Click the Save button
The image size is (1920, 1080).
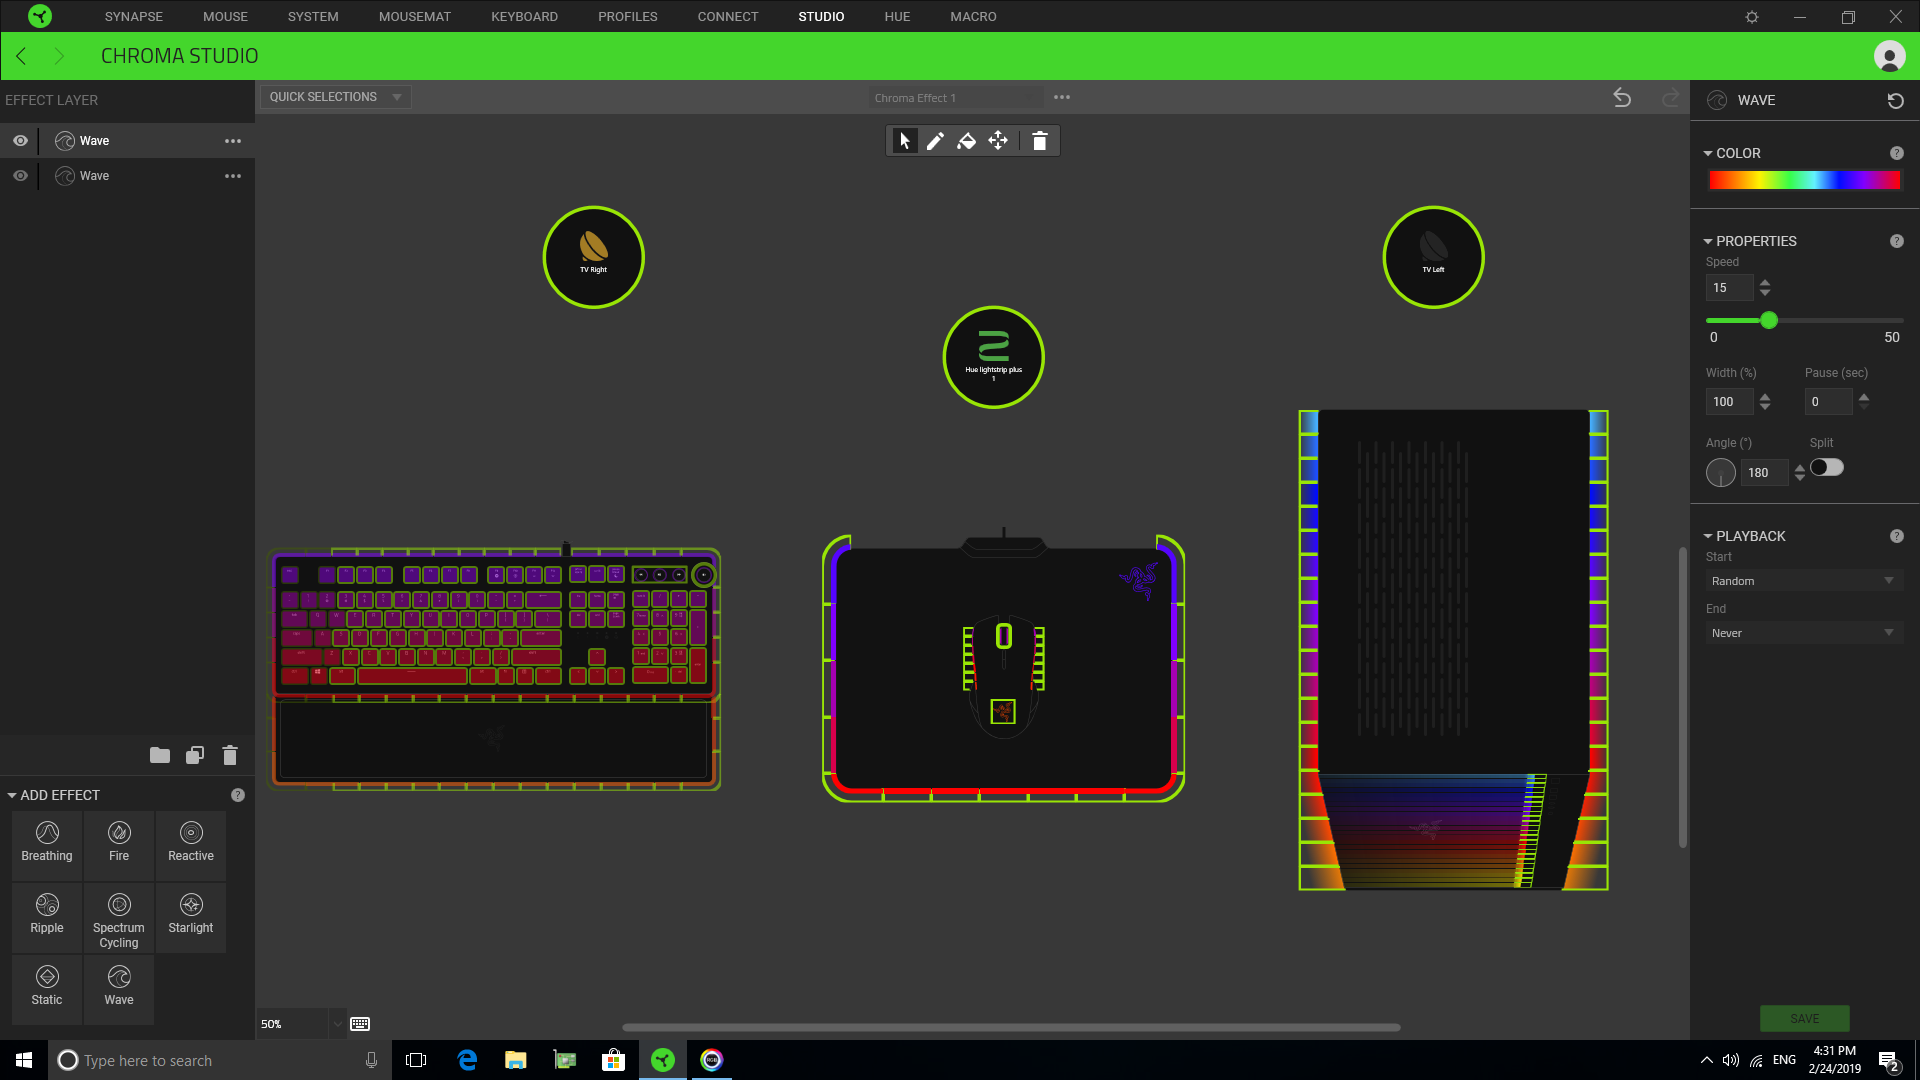tap(1804, 1018)
